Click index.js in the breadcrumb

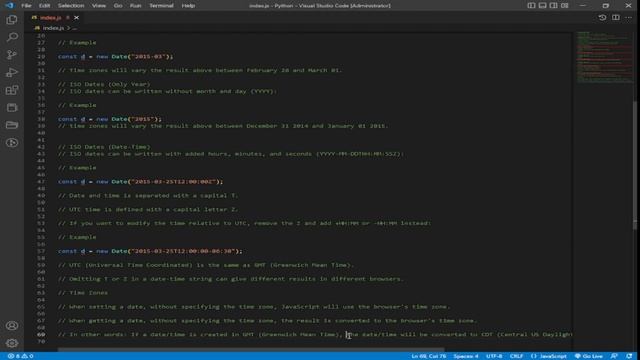[53, 28]
